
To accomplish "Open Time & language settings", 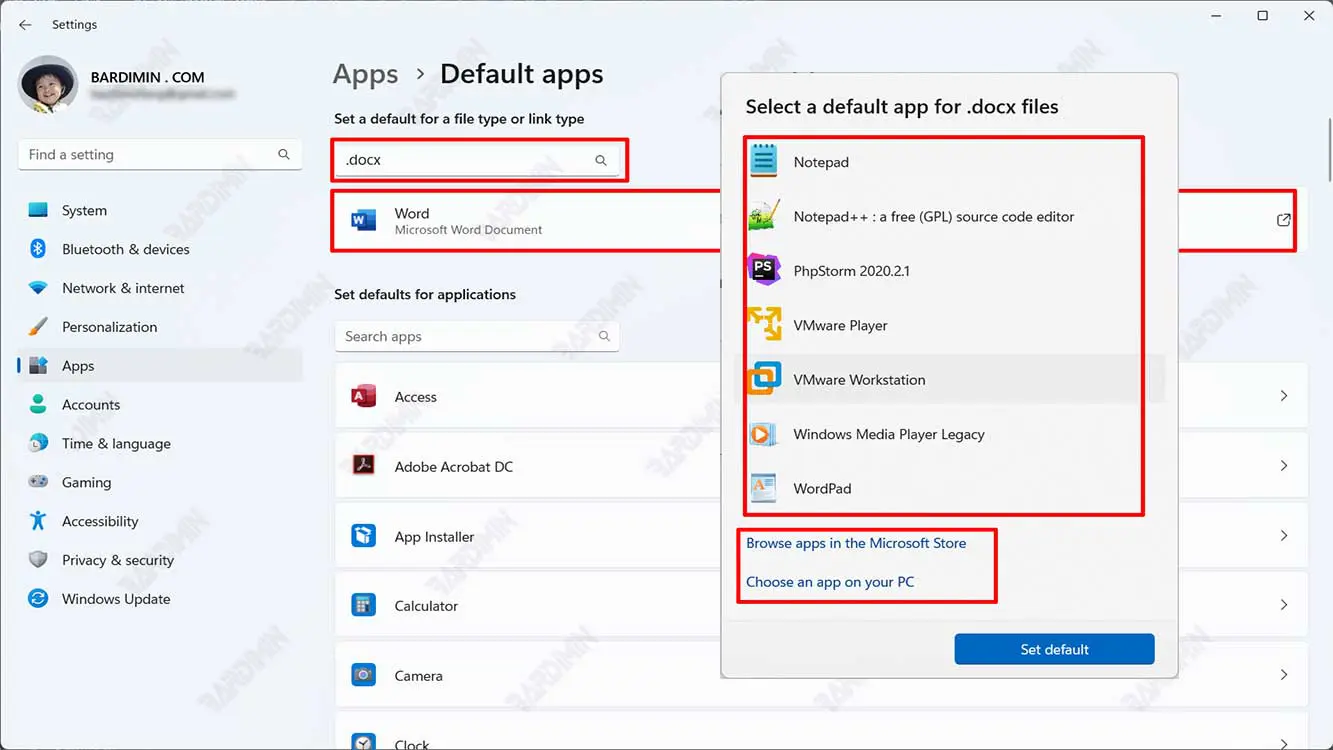I will click(x=160, y=444).
